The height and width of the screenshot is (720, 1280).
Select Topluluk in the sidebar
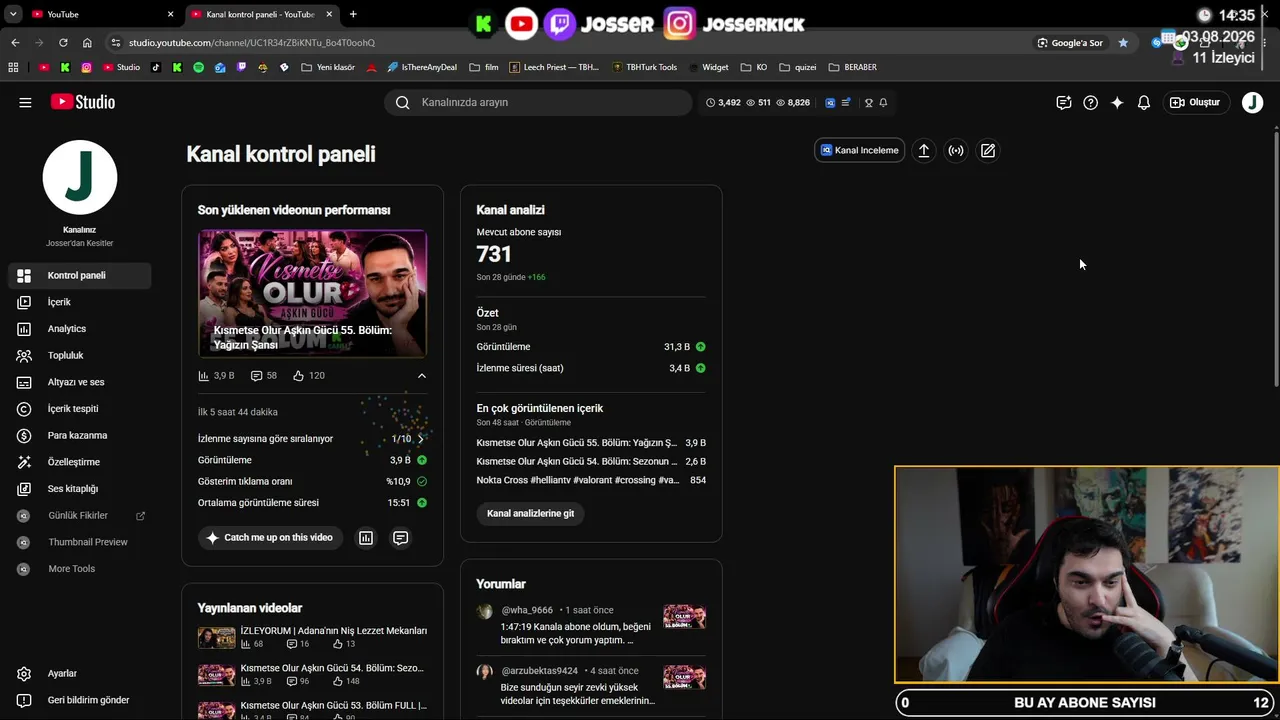(x=80, y=355)
